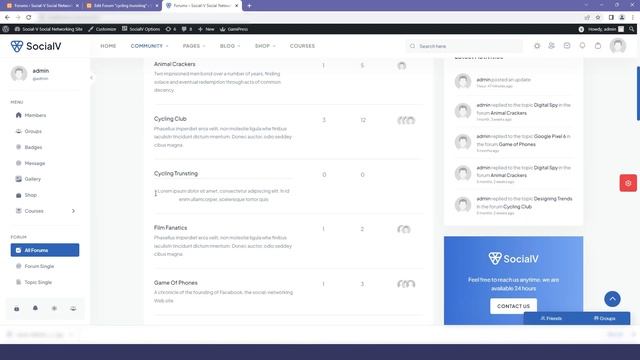Open Friends chat tab at bottom

point(551,318)
